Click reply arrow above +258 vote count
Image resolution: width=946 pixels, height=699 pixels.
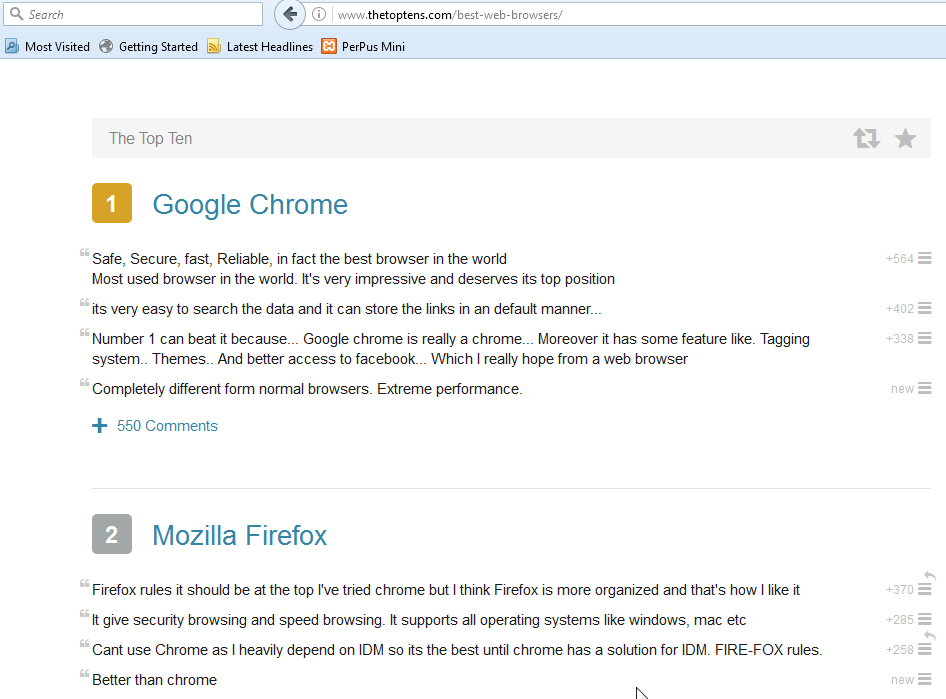(x=930, y=636)
